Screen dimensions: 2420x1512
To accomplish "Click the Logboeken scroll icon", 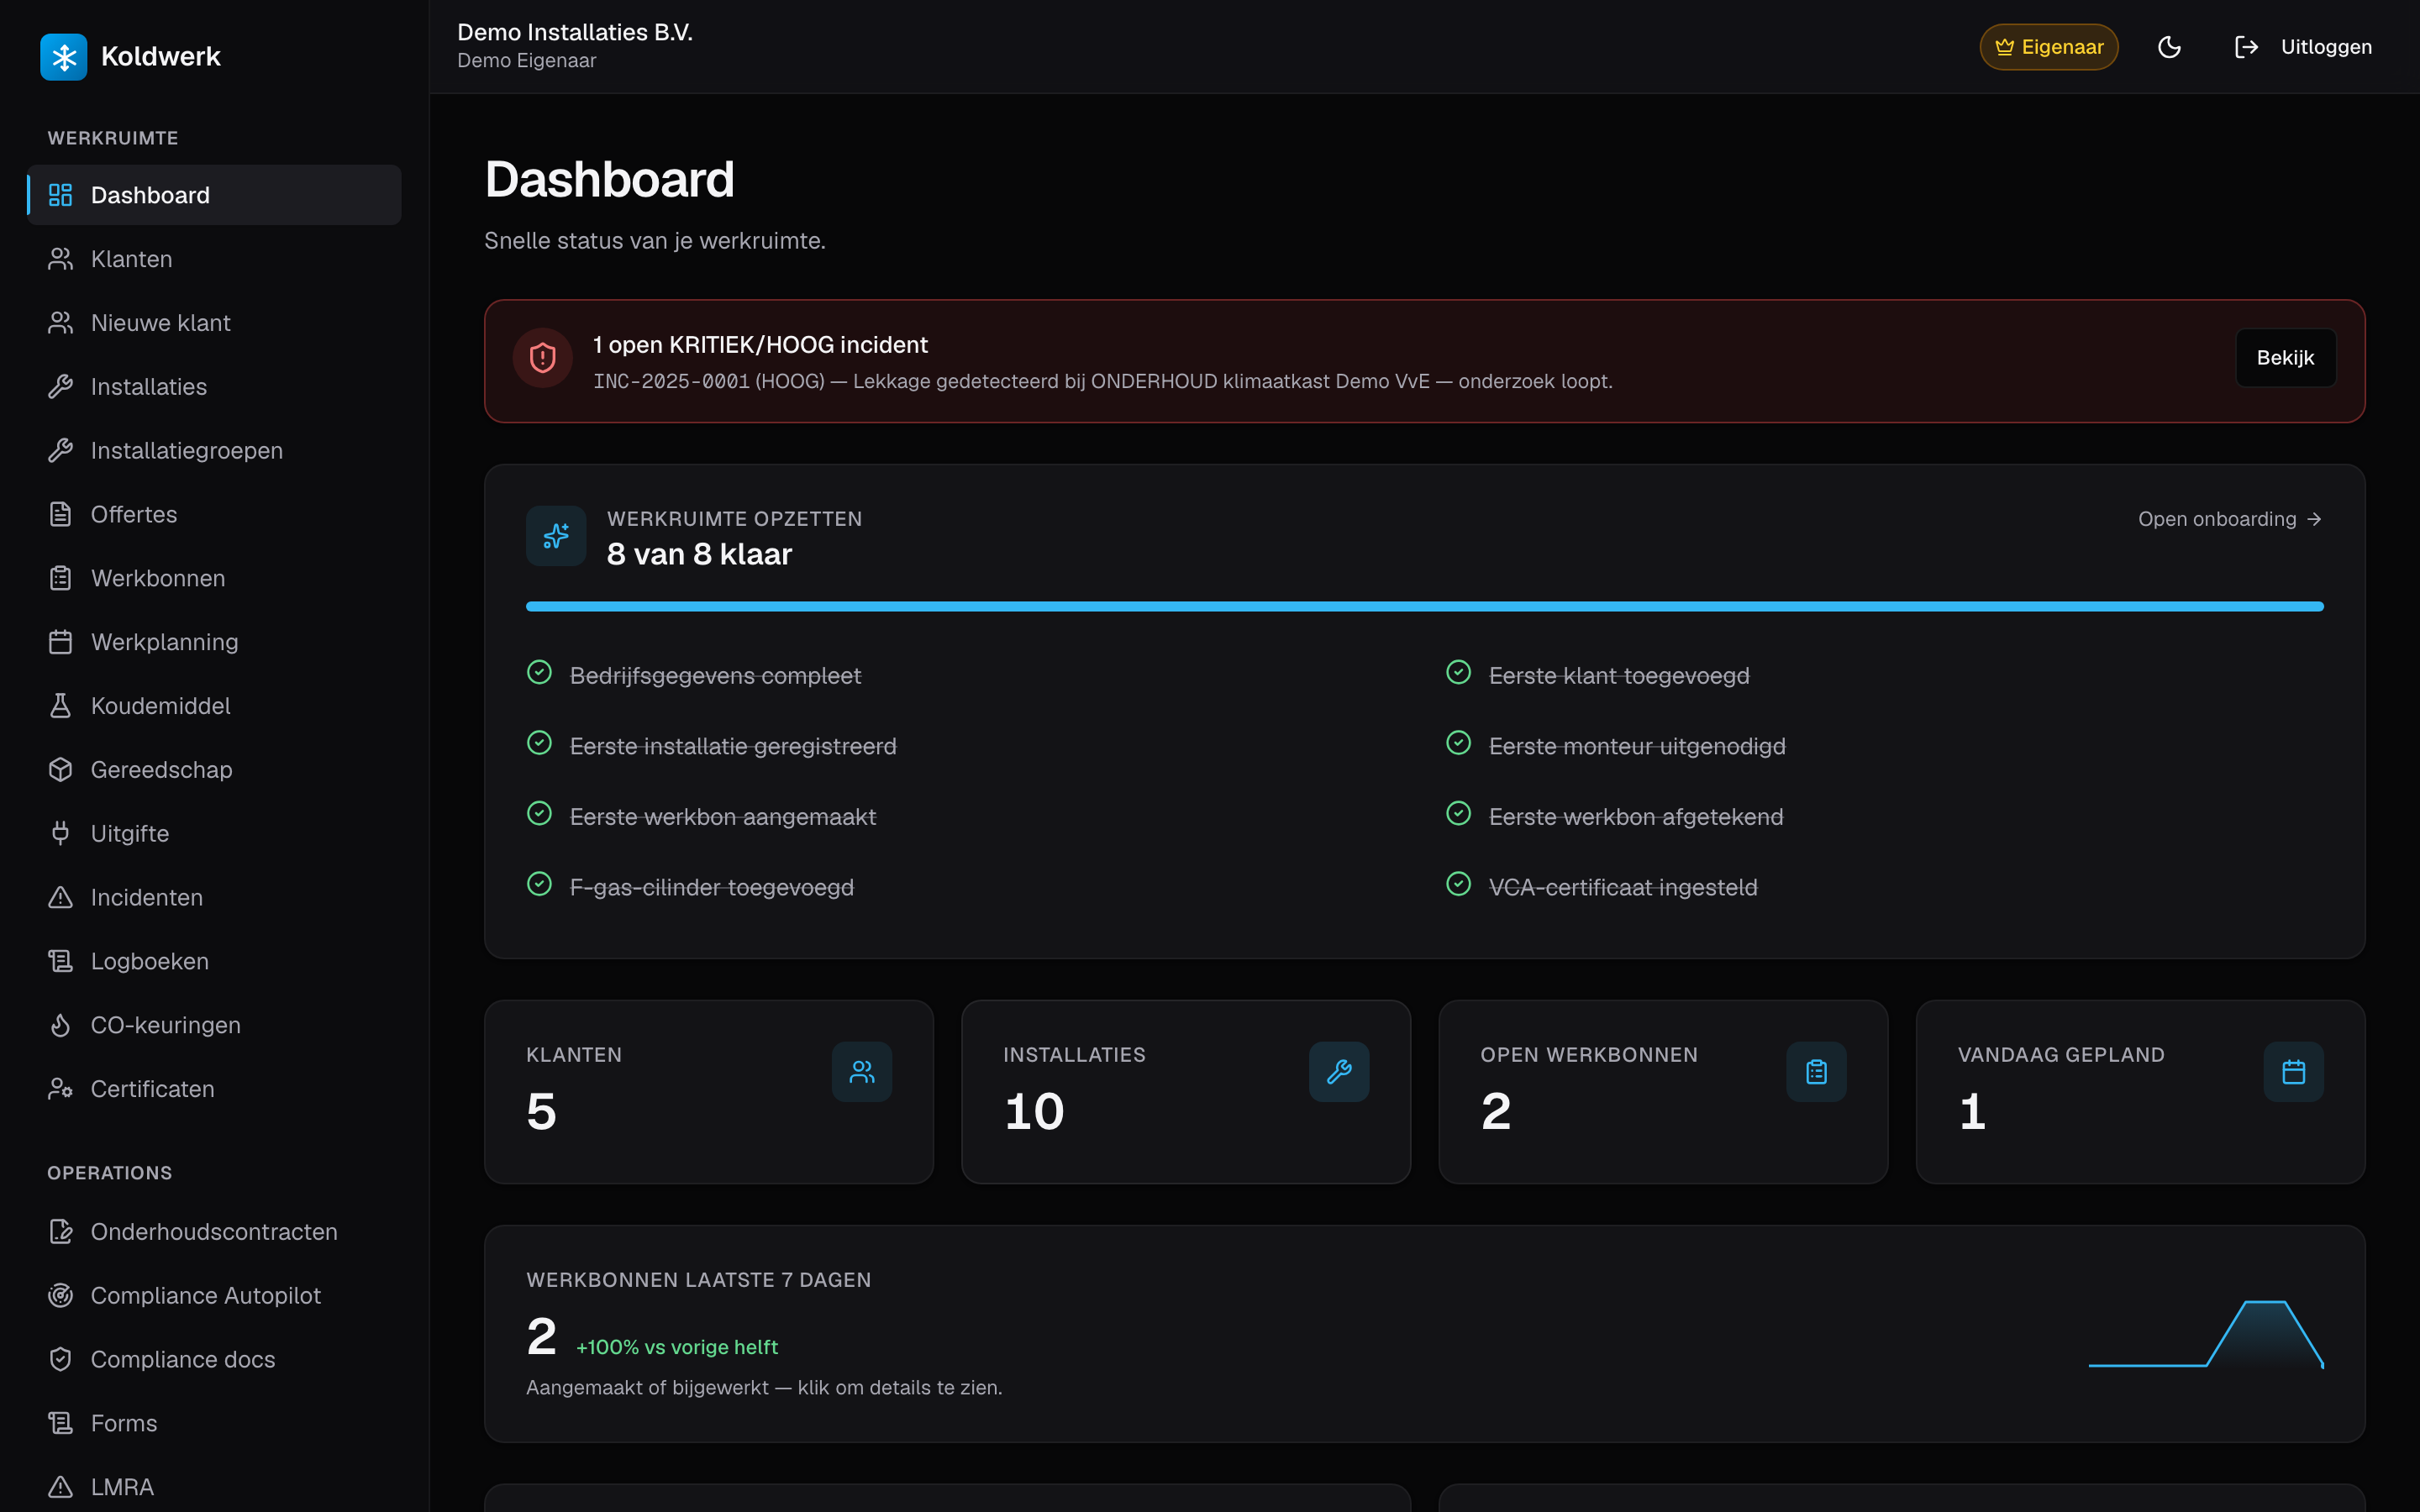I will pyautogui.click(x=61, y=961).
